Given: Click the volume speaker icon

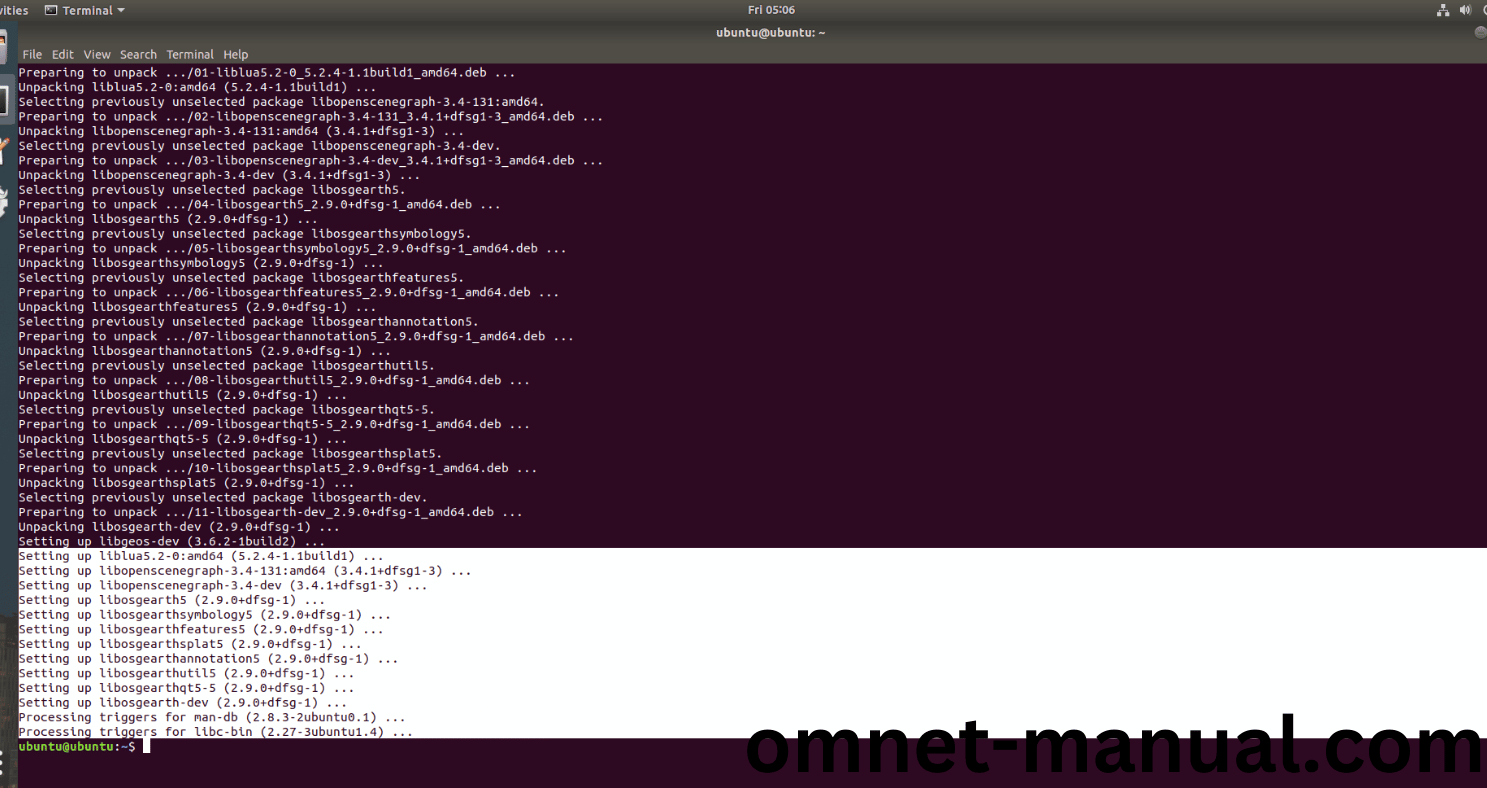Looking at the screenshot, I should coord(1466,10).
